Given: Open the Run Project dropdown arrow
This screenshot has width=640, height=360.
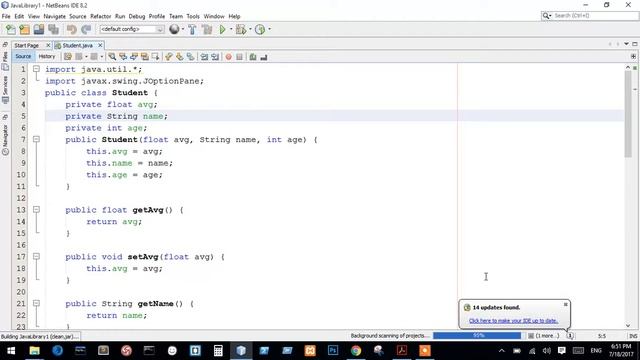Looking at the screenshot, I should 231,29.
